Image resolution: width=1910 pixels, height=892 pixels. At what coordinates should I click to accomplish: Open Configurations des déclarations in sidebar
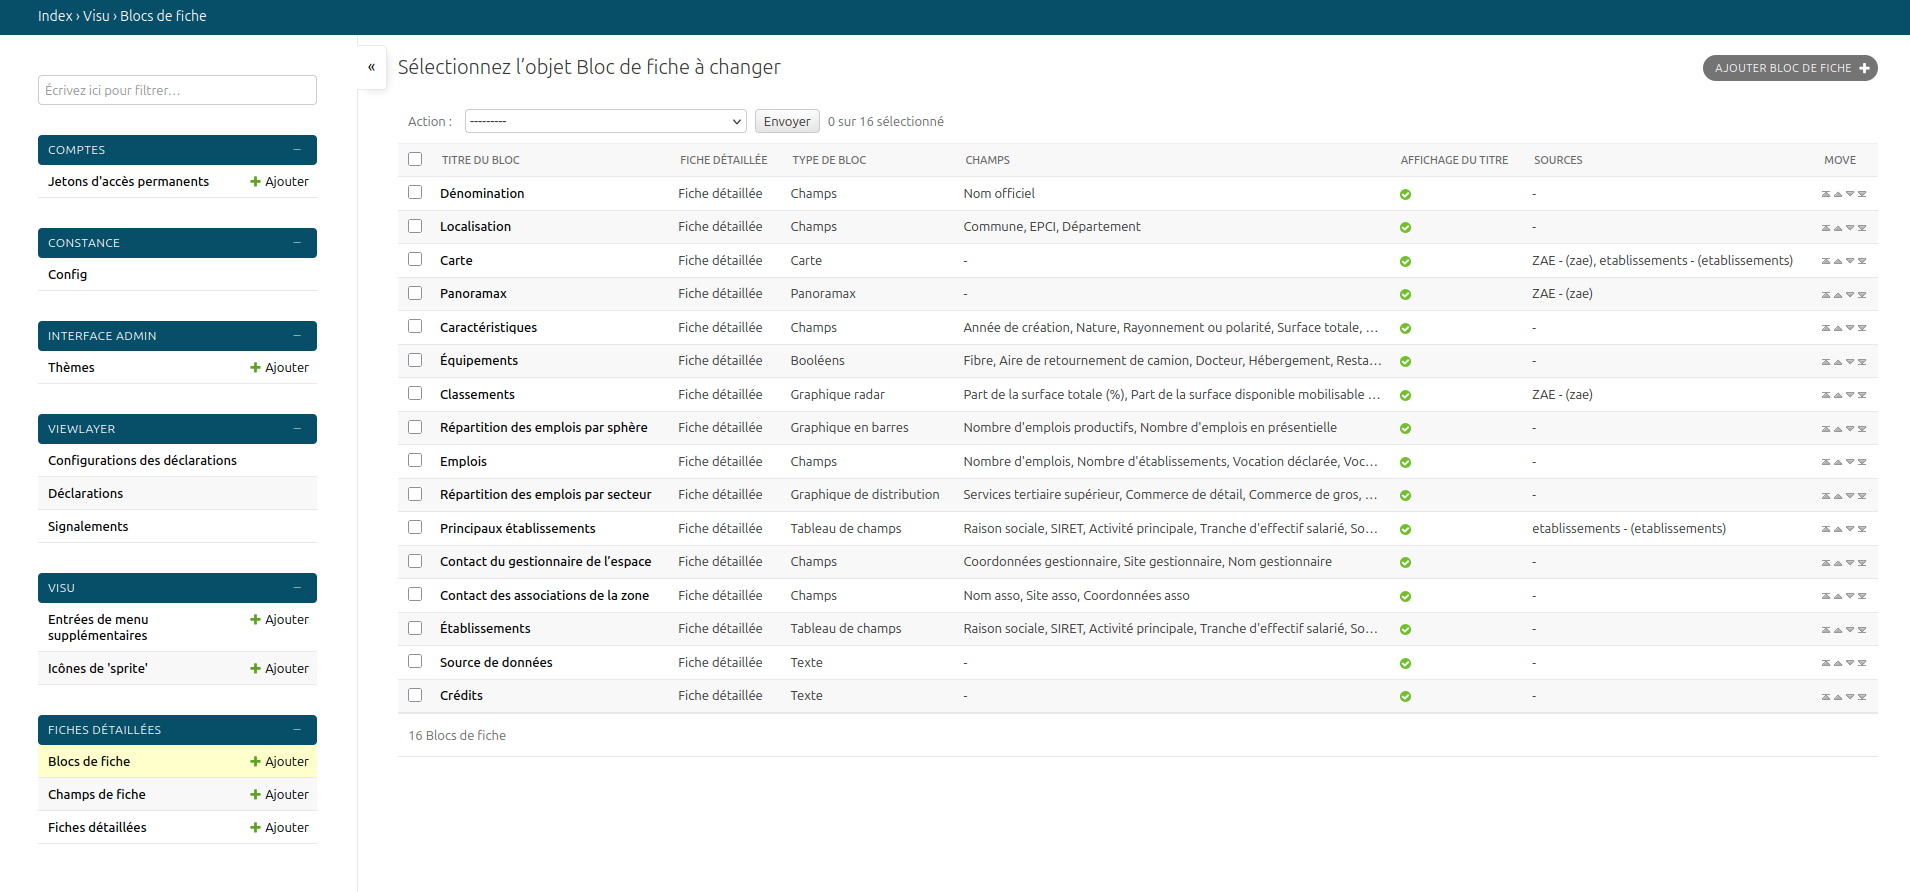pyautogui.click(x=142, y=461)
